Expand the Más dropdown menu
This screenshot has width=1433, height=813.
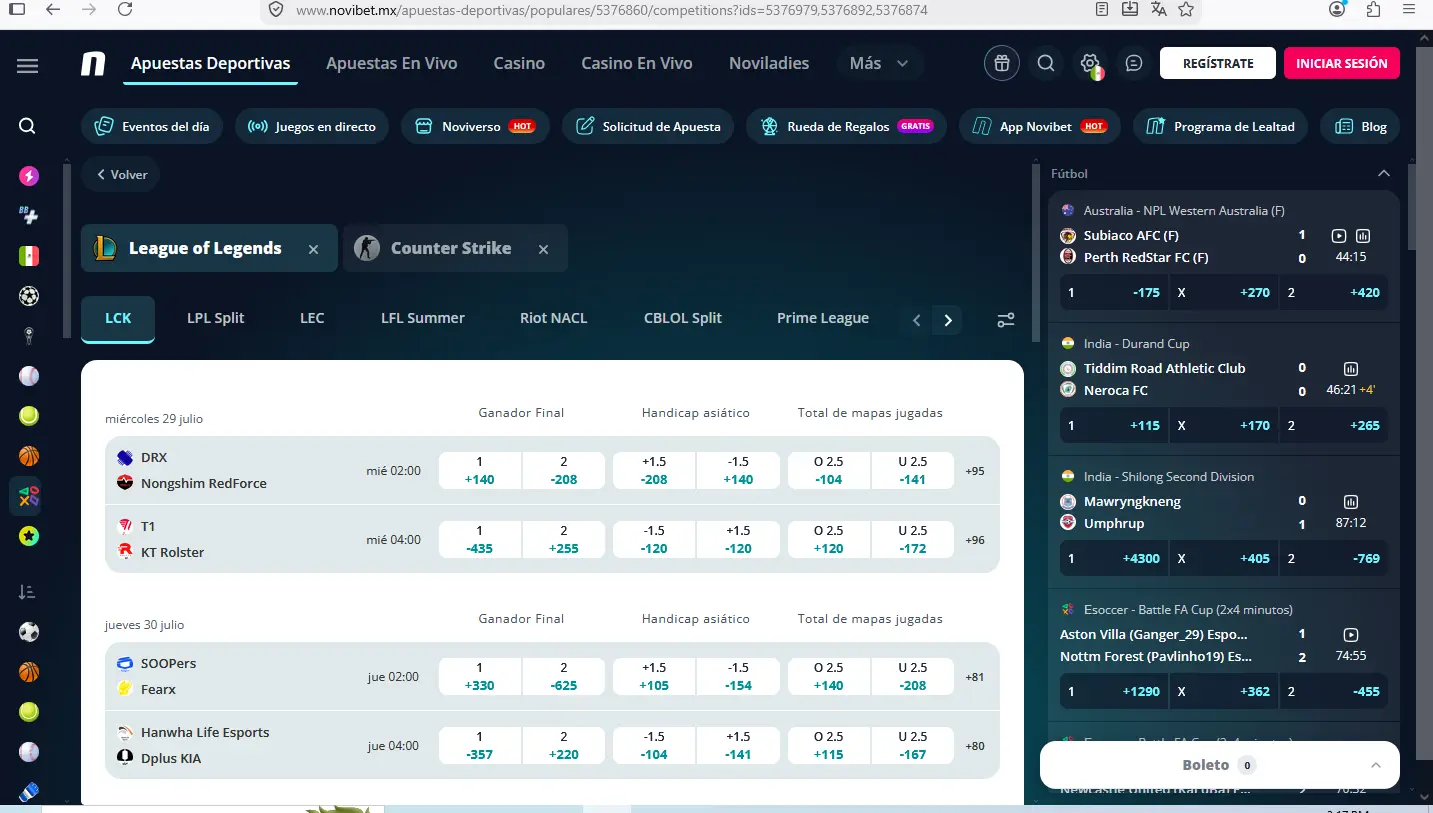tap(879, 63)
